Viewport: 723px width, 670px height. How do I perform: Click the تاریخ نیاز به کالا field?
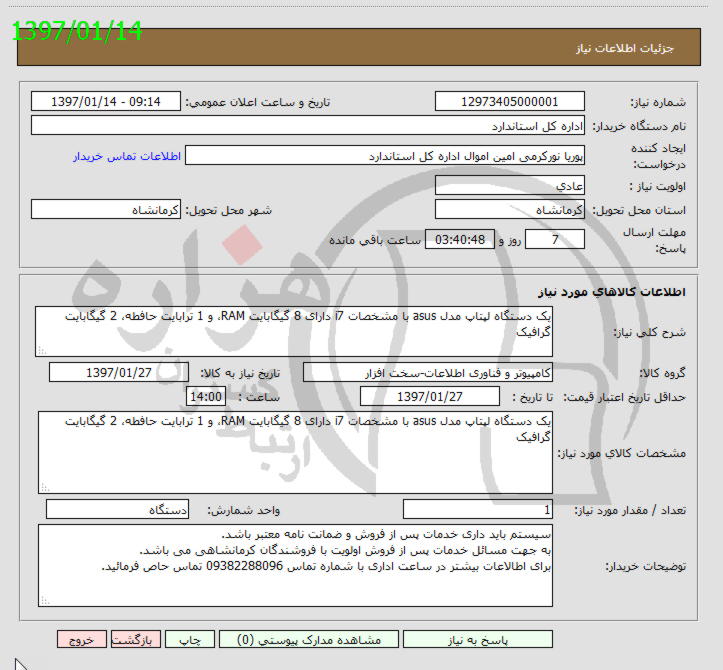[x=119, y=373]
